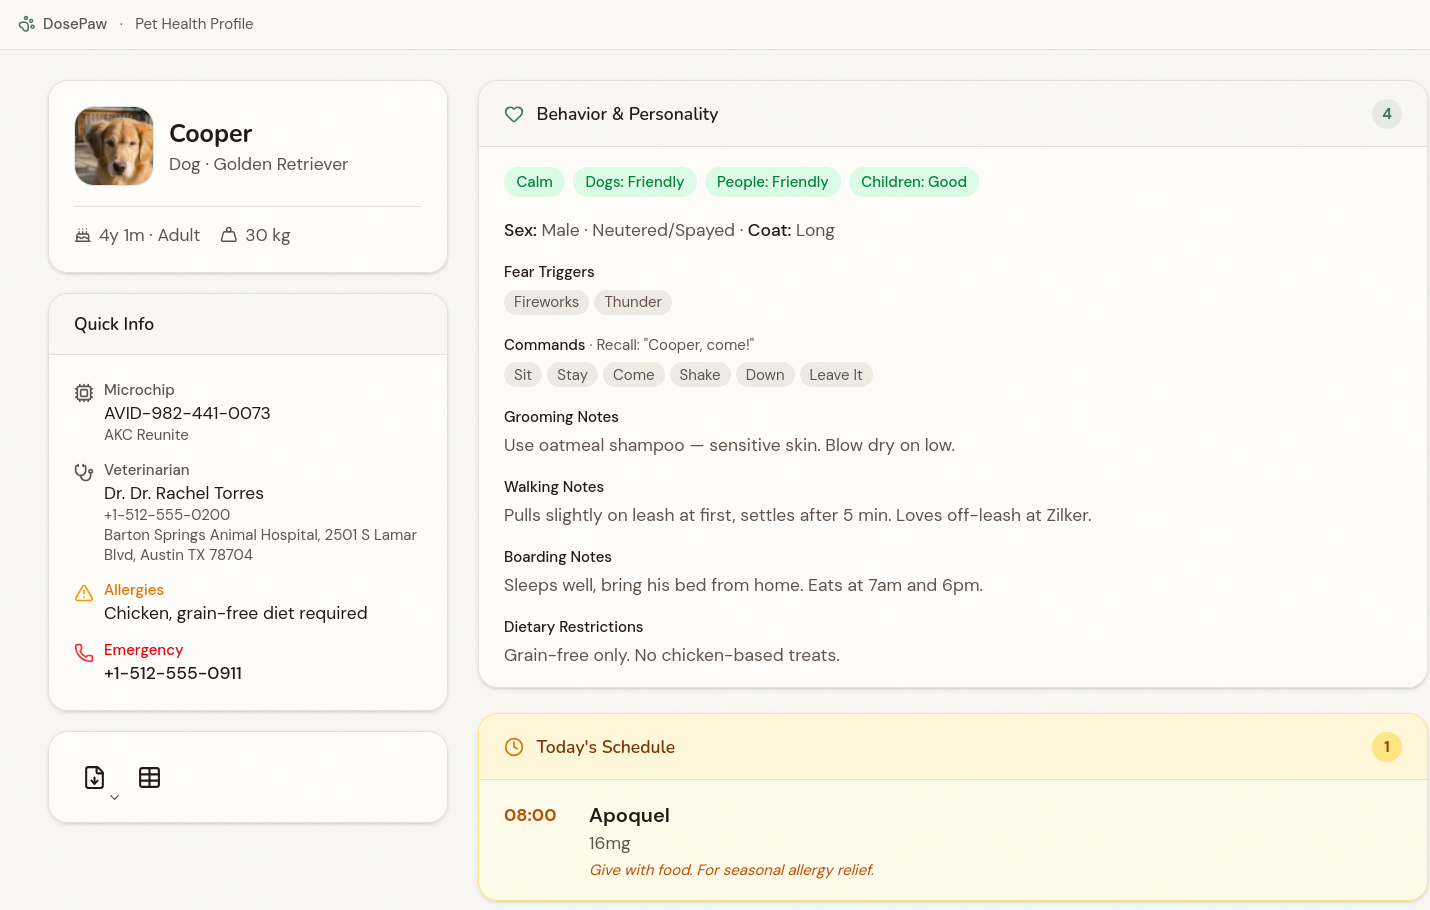This screenshot has height=910, width=1430.
Task: Go to DosePaw home link
Action: pos(75,24)
